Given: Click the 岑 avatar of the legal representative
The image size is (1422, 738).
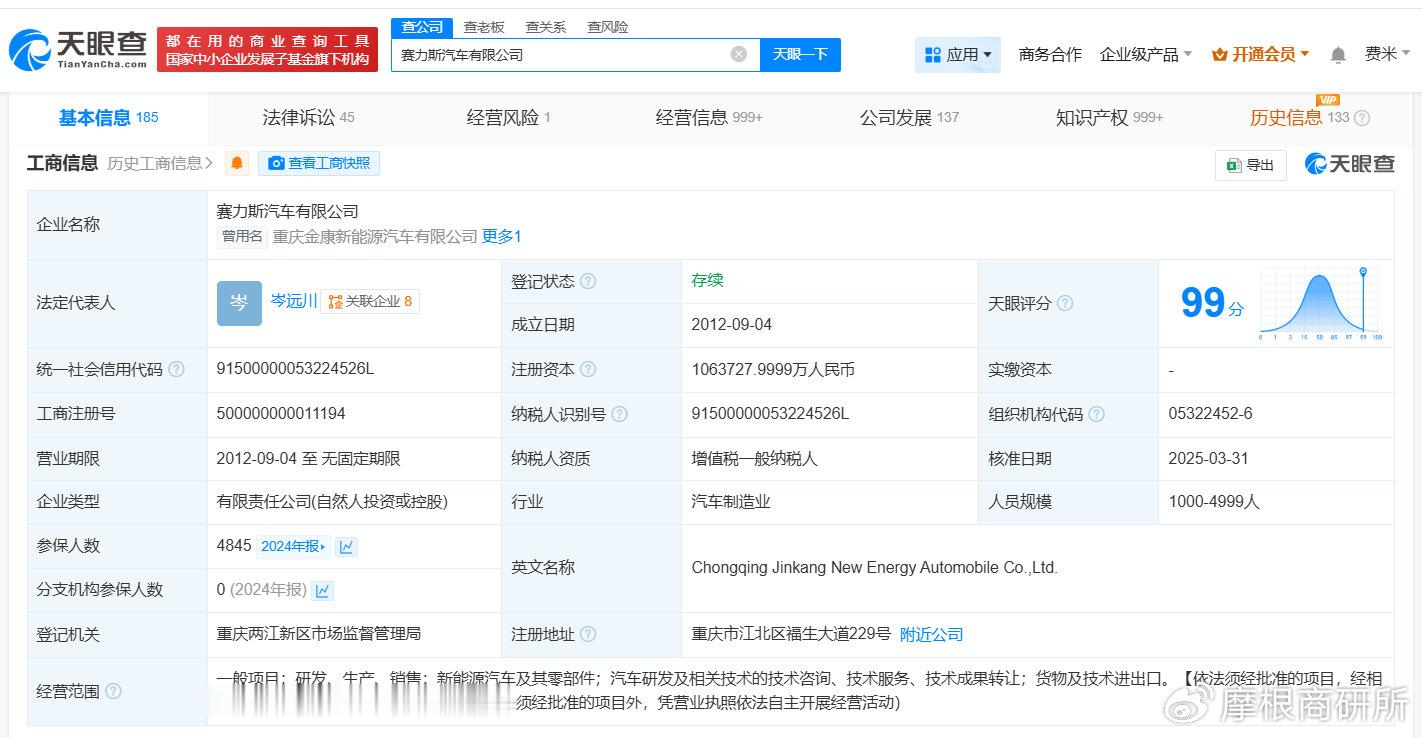Looking at the screenshot, I should click(x=239, y=303).
